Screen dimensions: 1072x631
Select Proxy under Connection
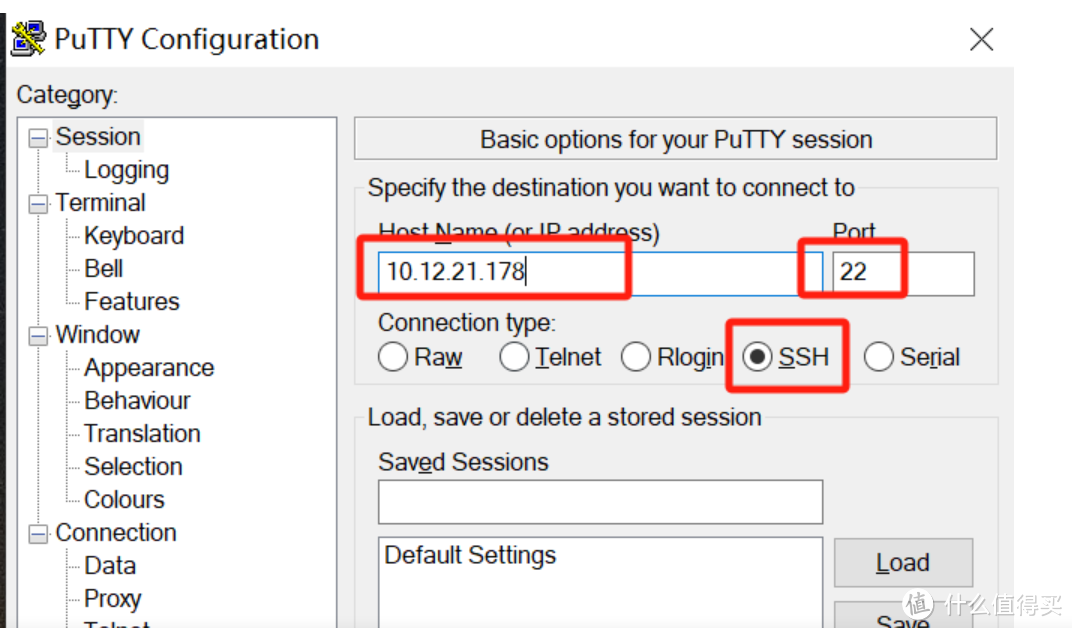pyautogui.click(x=112, y=598)
